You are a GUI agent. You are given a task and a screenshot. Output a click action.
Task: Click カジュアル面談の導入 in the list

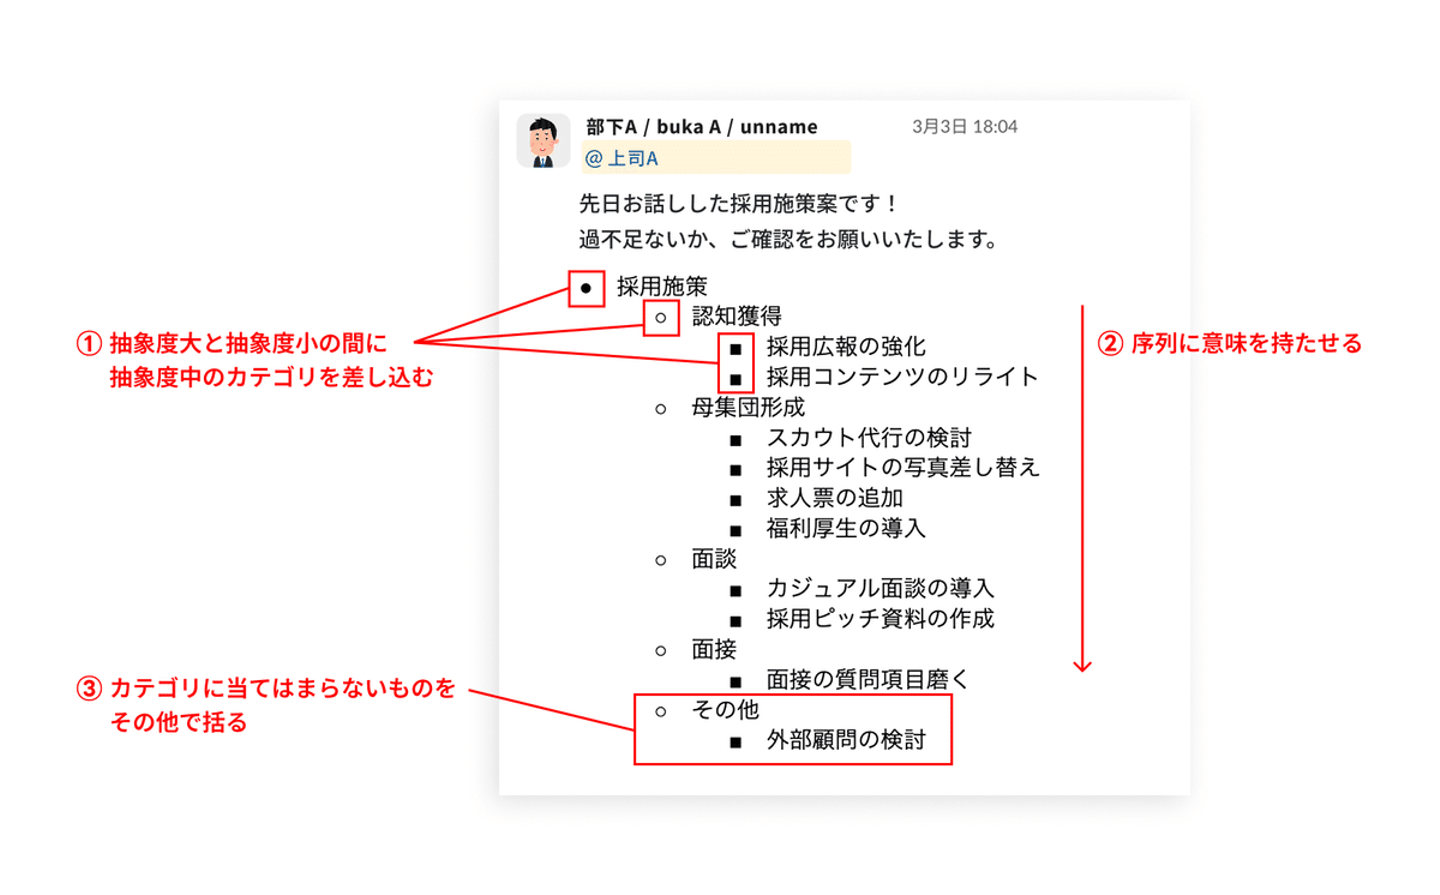point(880,589)
